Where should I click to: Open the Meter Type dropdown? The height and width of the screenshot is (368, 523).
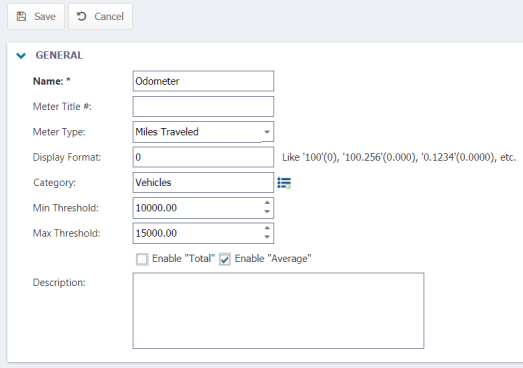click(x=267, y=132)
